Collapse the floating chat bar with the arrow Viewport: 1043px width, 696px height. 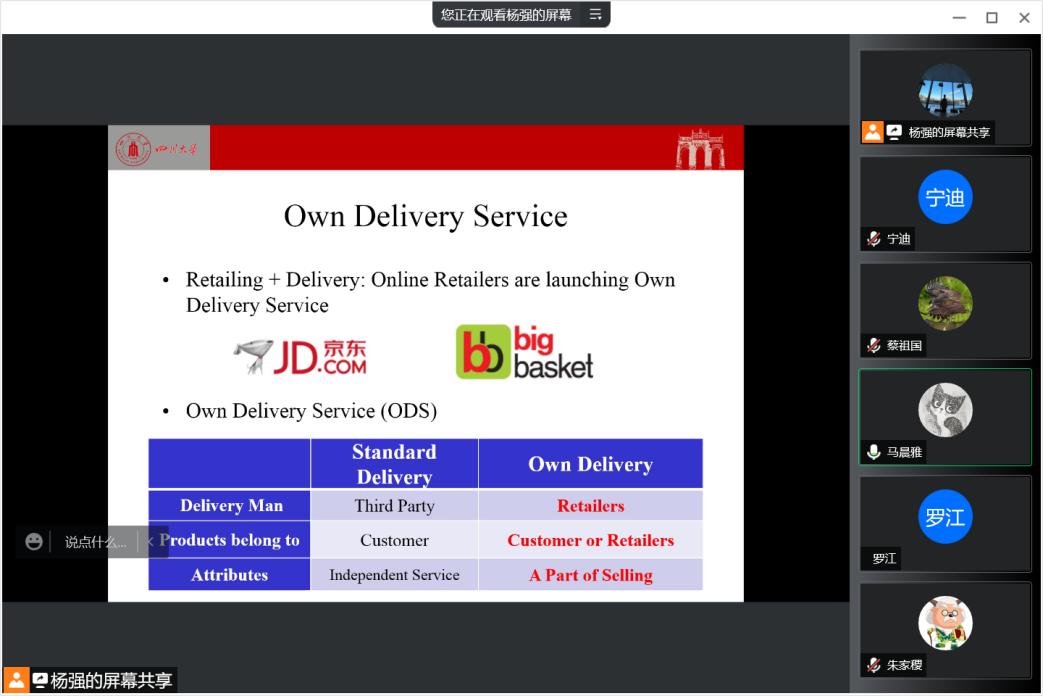coord(149,541)
